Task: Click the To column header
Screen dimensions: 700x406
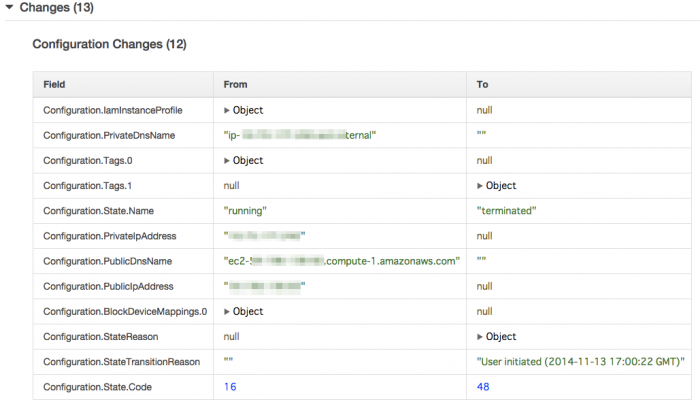Action: [579, 84]
